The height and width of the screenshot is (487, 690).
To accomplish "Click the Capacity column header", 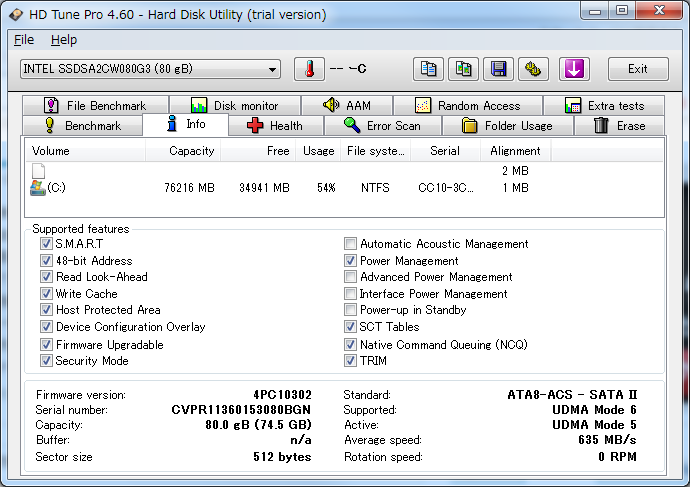I will click(x=183, y=151).
